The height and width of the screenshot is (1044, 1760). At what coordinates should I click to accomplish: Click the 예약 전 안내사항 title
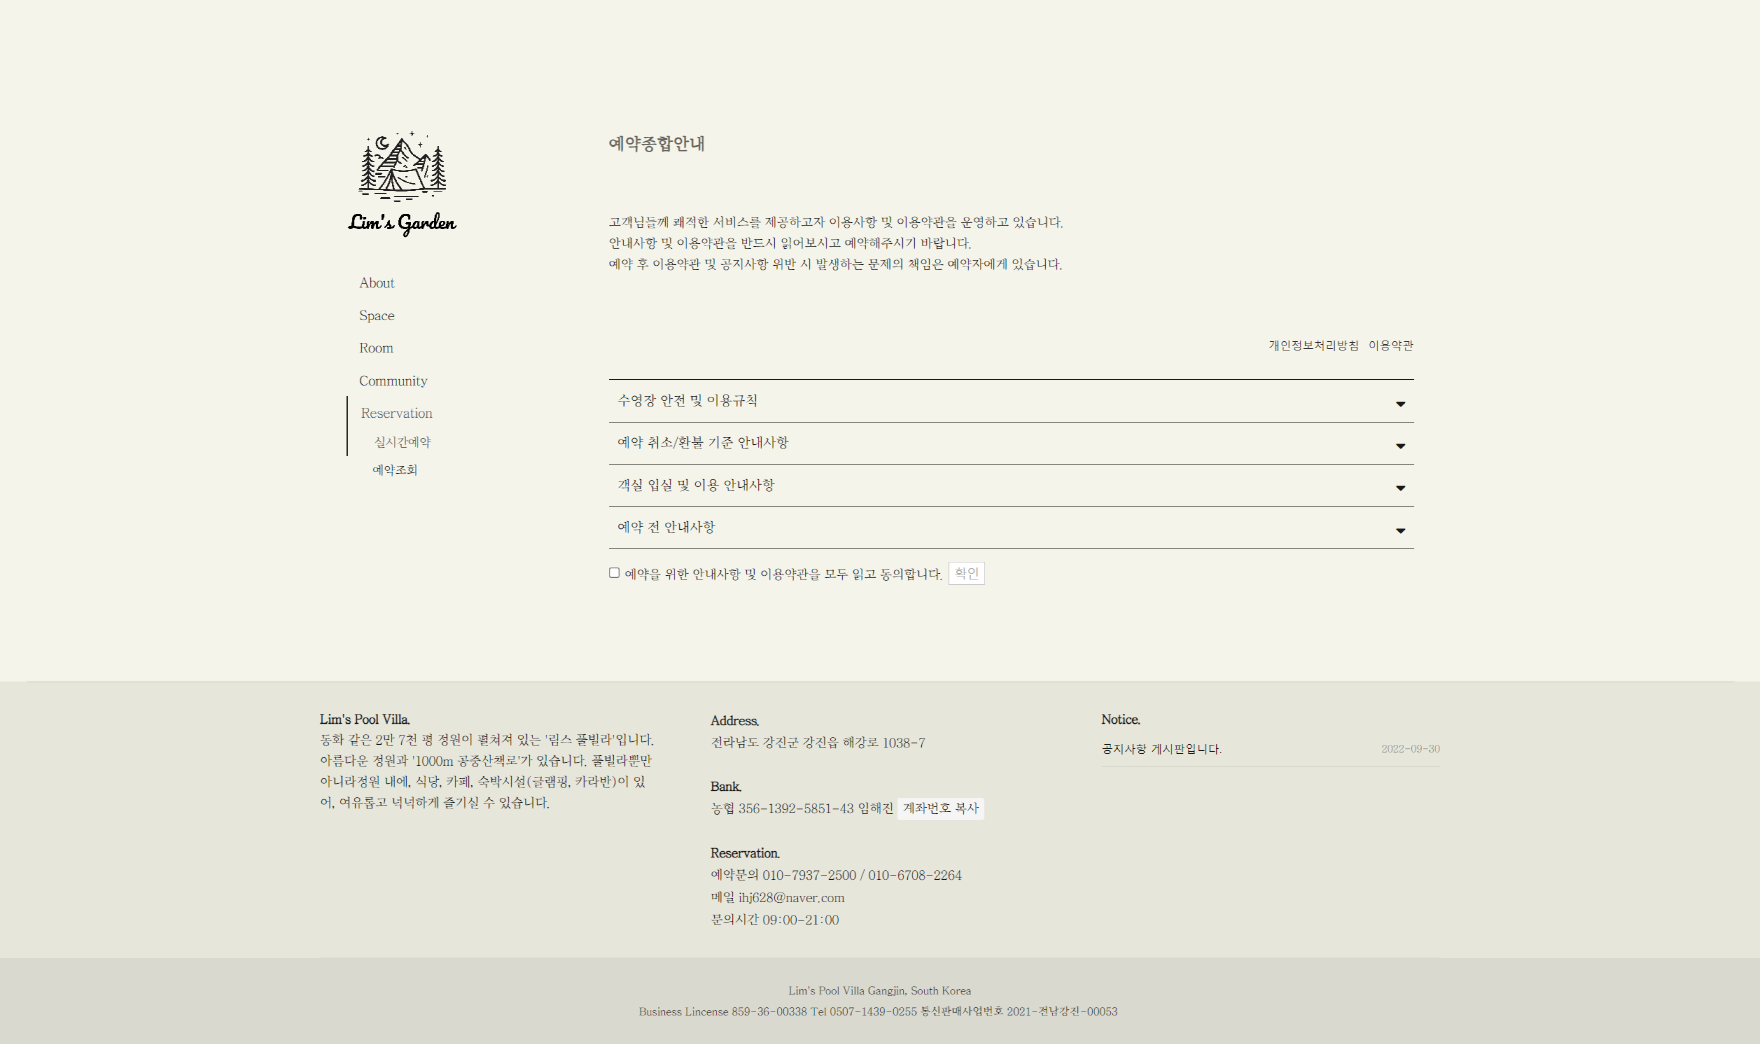pyautogui.click(x=666, y=527)
